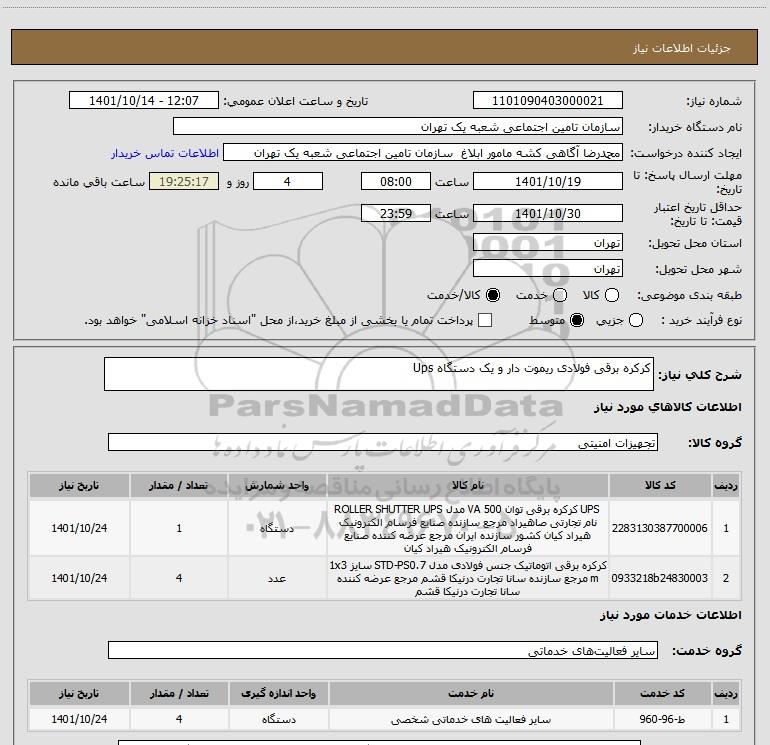Click the delivery province field استان محل تحویل
Viewport: 770px width, 745px height.
point(548,243)
